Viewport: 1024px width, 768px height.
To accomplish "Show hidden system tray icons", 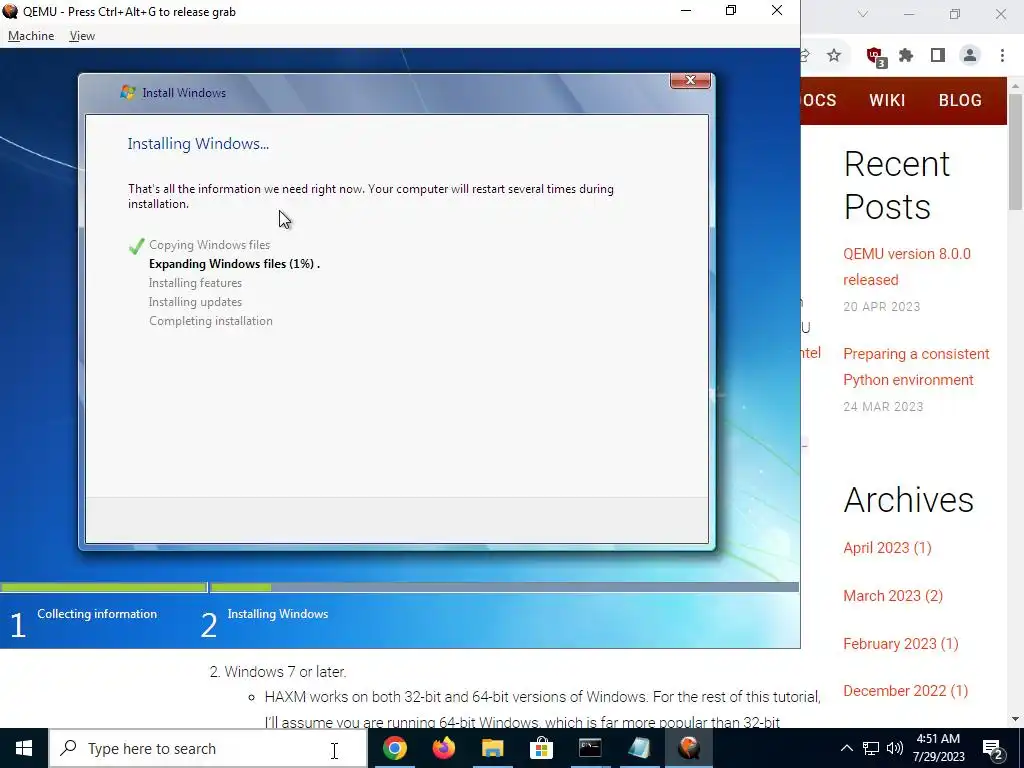I will (x=846, y=748).
